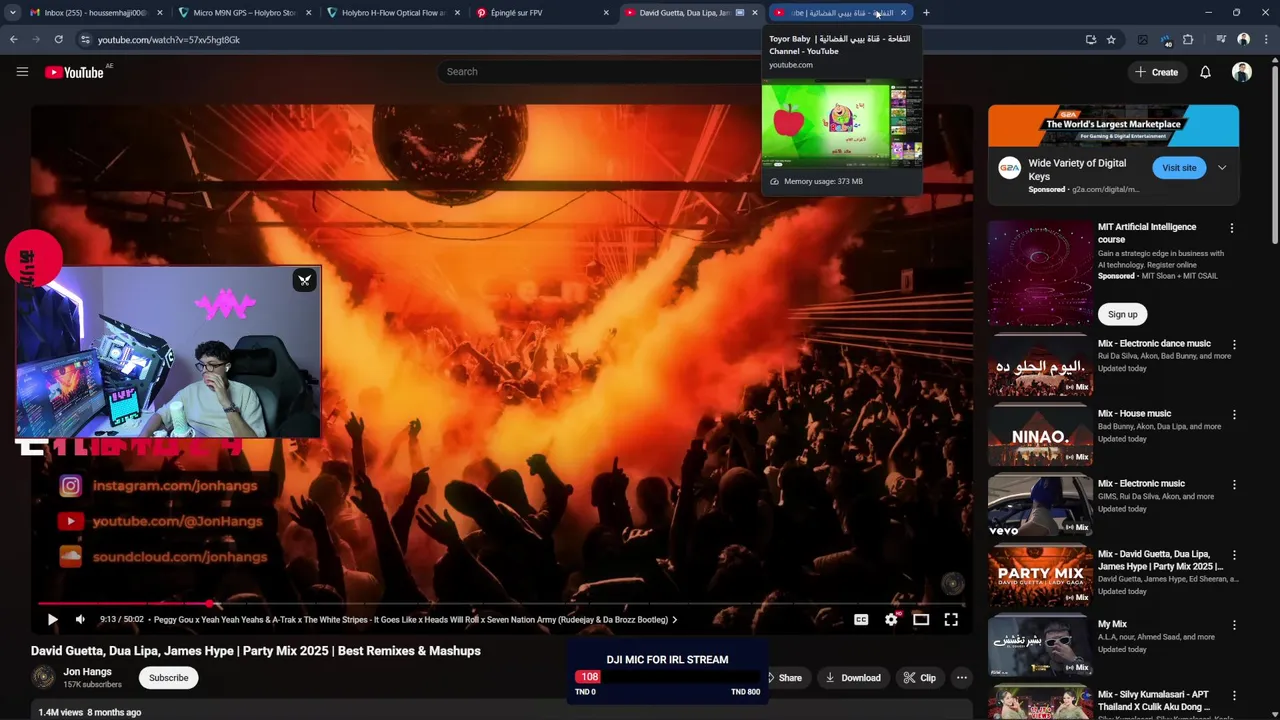Viewport: 1280px width, 720px height.
Task: Open the YouTube notifications bell
Action: point(1205,72)
